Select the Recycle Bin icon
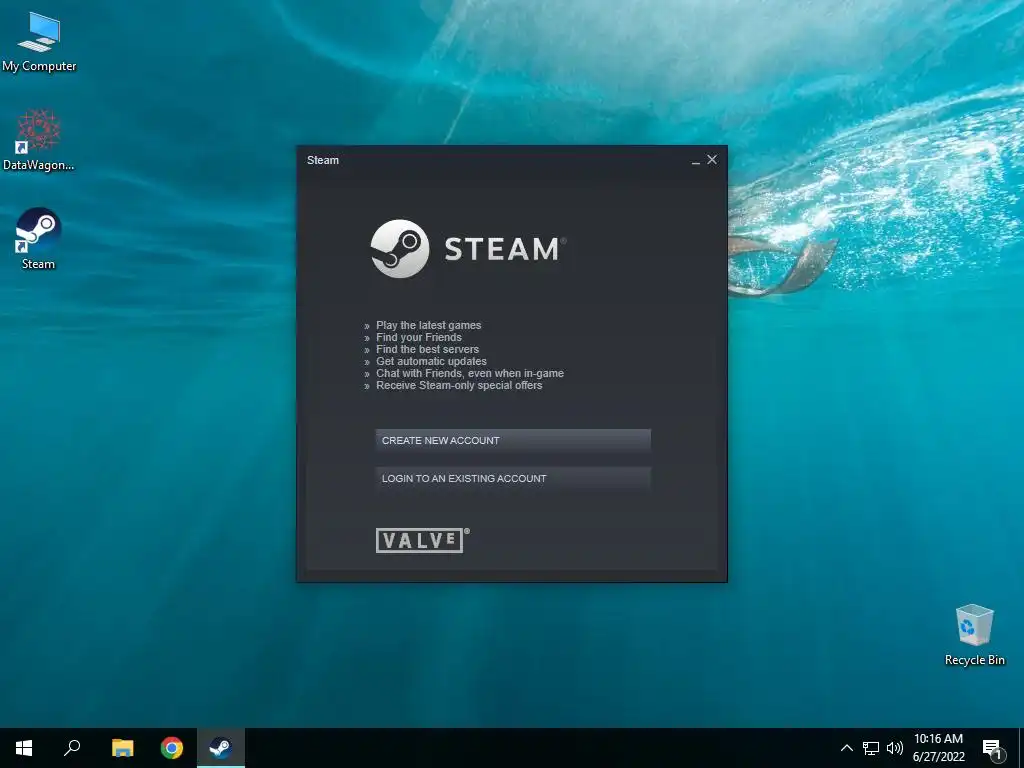1024x768 pixels. click(x=974, y=635)
